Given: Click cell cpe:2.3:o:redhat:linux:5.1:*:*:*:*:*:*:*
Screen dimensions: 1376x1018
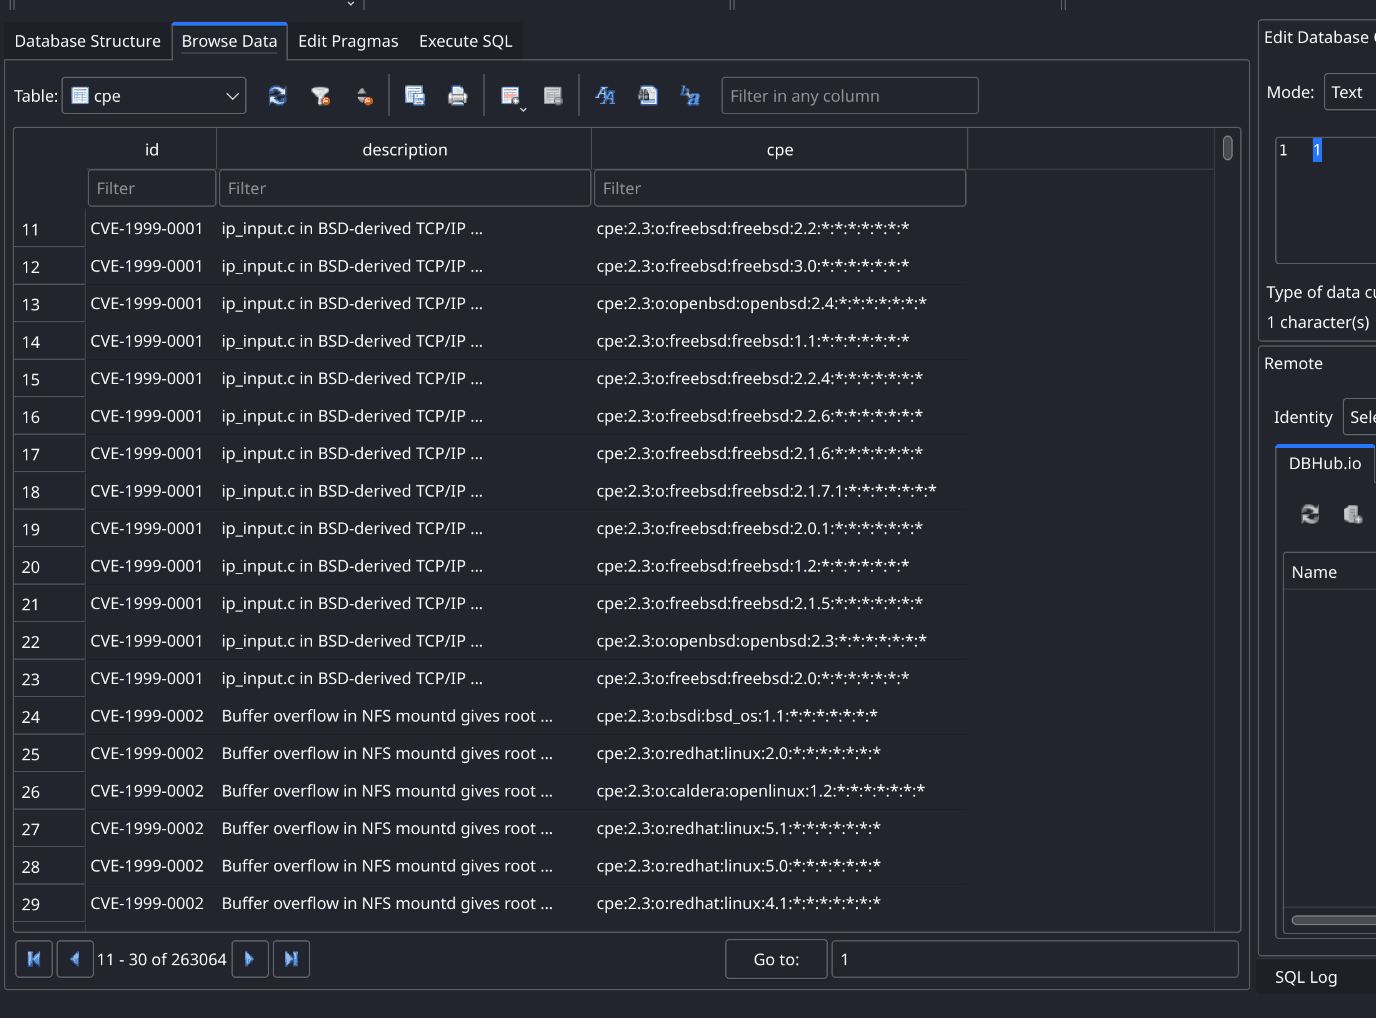Looking at the screenshot, I should (780, 828).
